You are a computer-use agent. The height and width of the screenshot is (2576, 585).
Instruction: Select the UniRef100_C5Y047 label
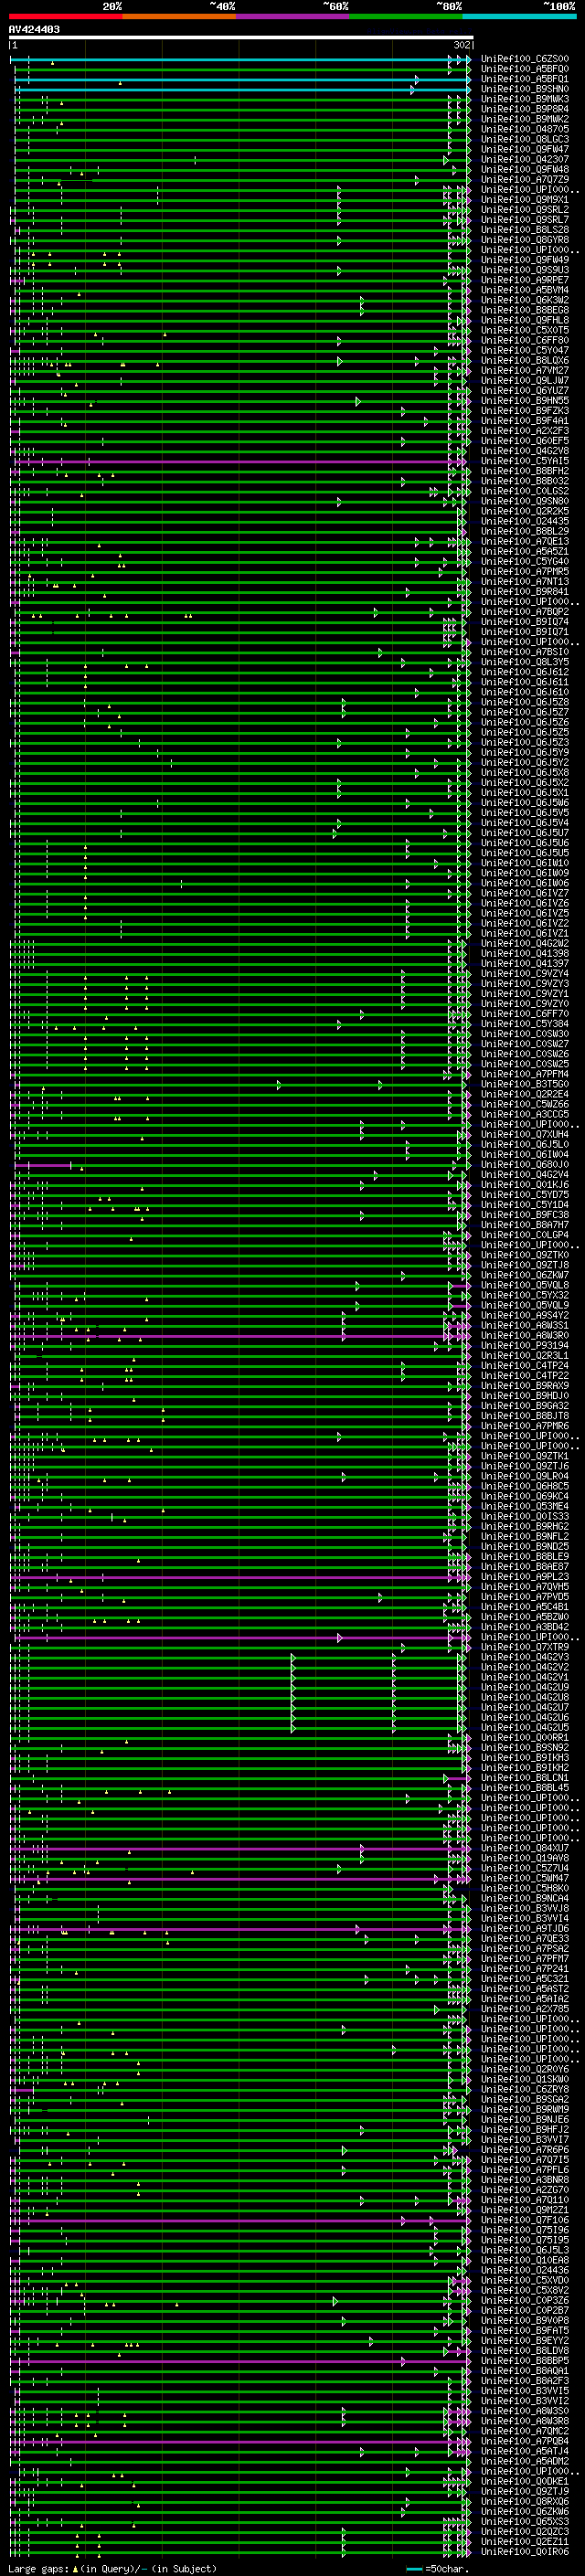click(525, 350)
